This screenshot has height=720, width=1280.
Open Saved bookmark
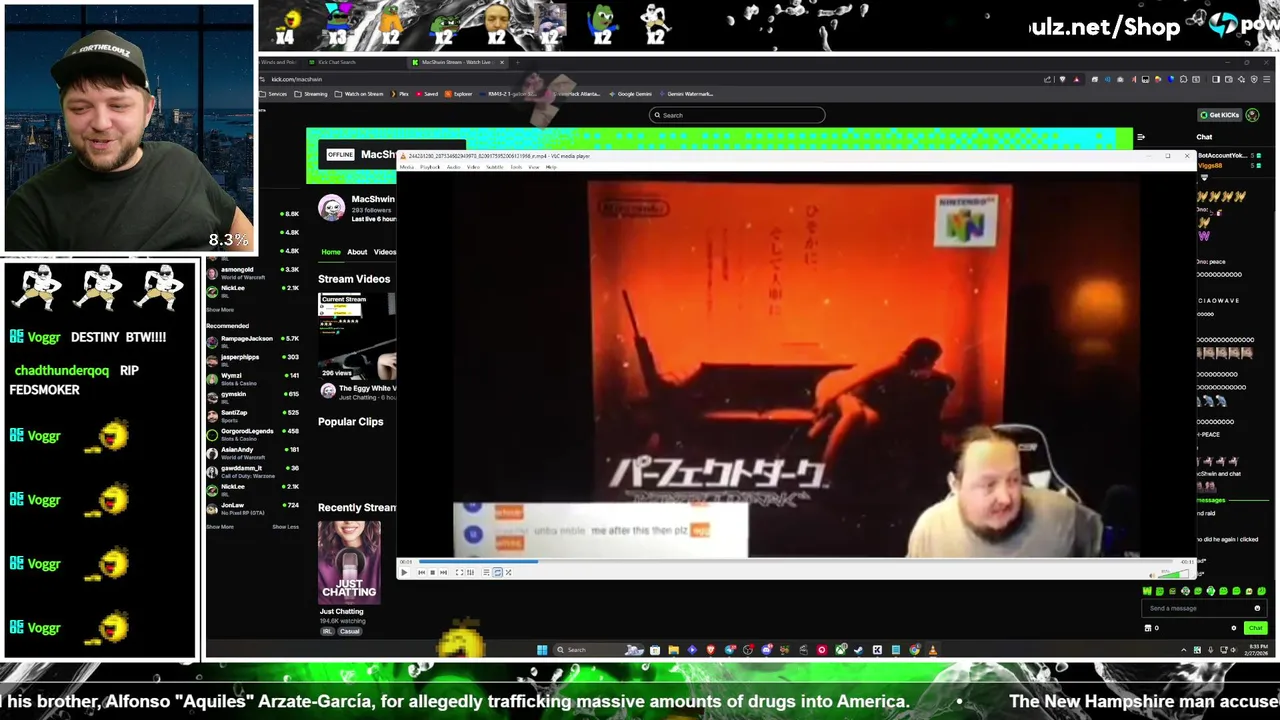[427, 94]
